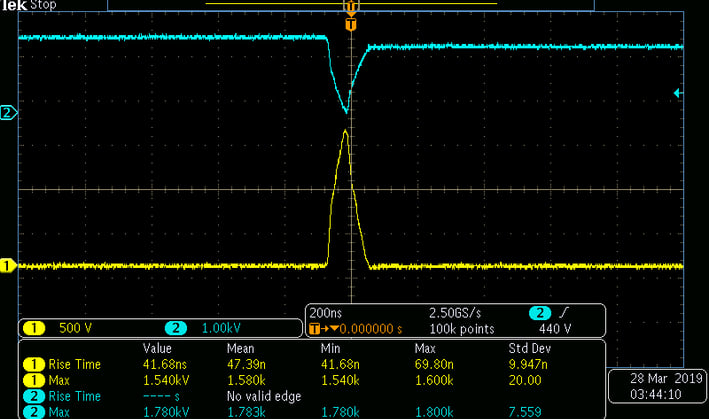Select the orange trigger position T marker
This screenshot has height=419, width=709.
click(x=351, y=24)
